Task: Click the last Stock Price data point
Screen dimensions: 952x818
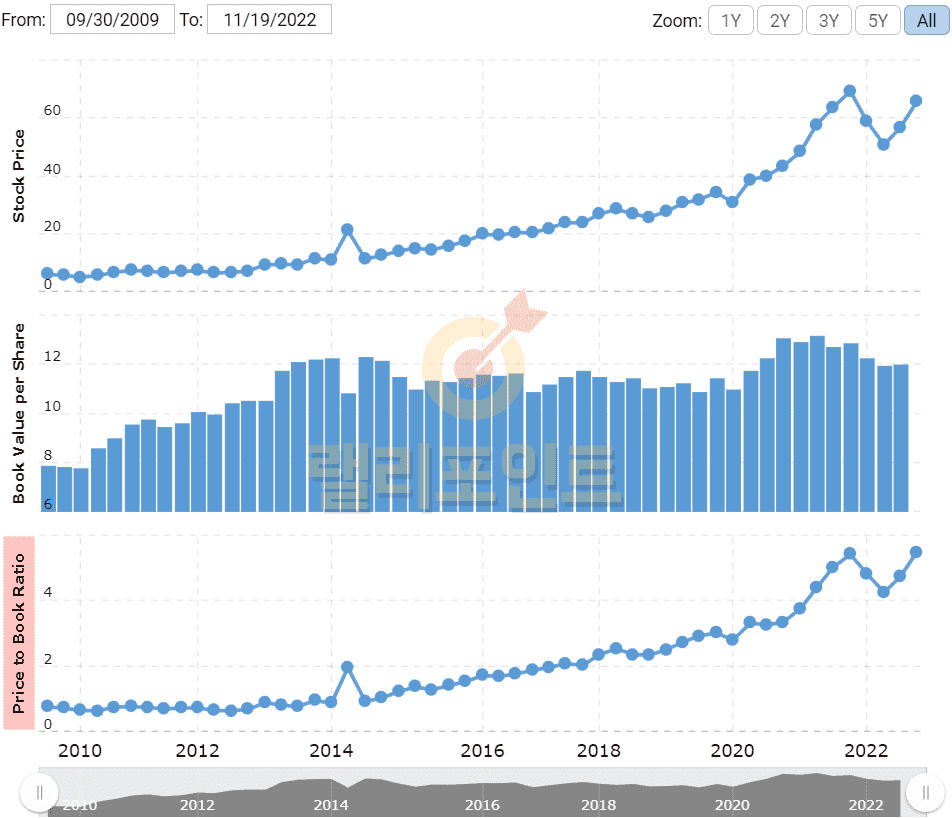Action: tap(916, 100)
